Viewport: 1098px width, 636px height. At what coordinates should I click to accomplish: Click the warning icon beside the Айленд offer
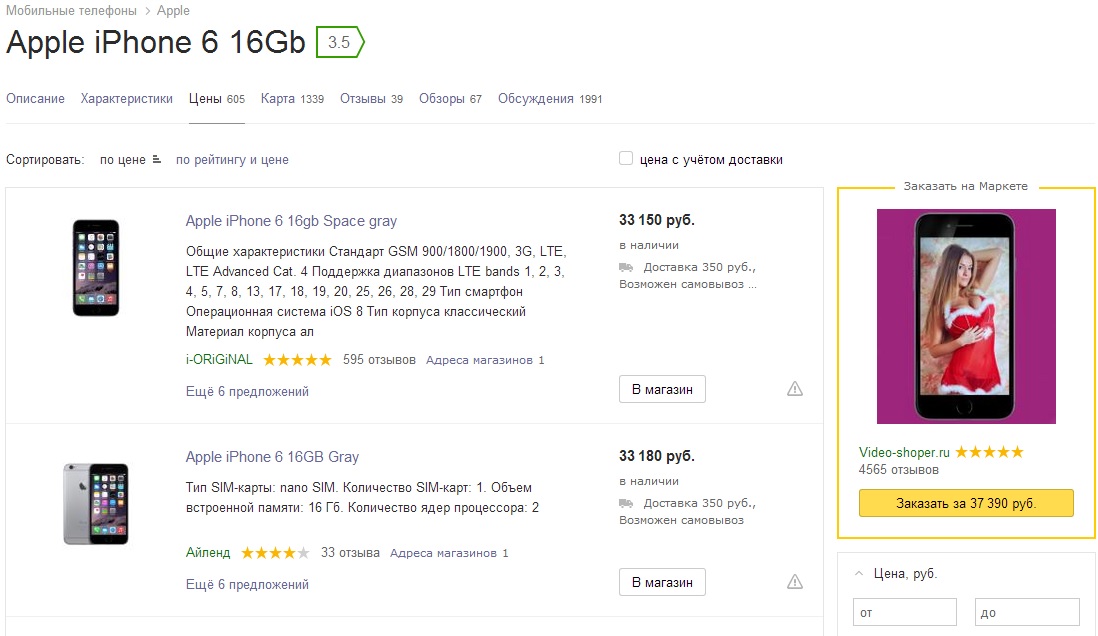pos(795,582)
